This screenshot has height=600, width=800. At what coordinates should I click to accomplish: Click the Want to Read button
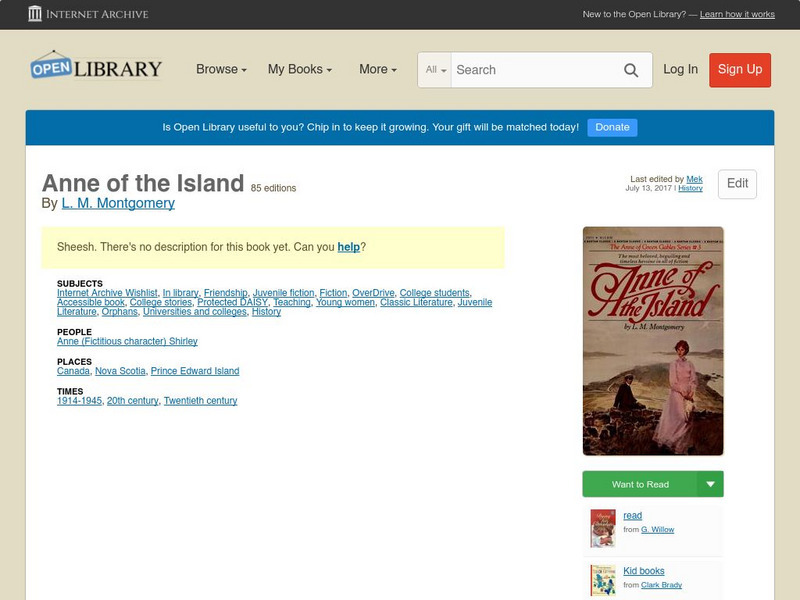pos(640,484)
